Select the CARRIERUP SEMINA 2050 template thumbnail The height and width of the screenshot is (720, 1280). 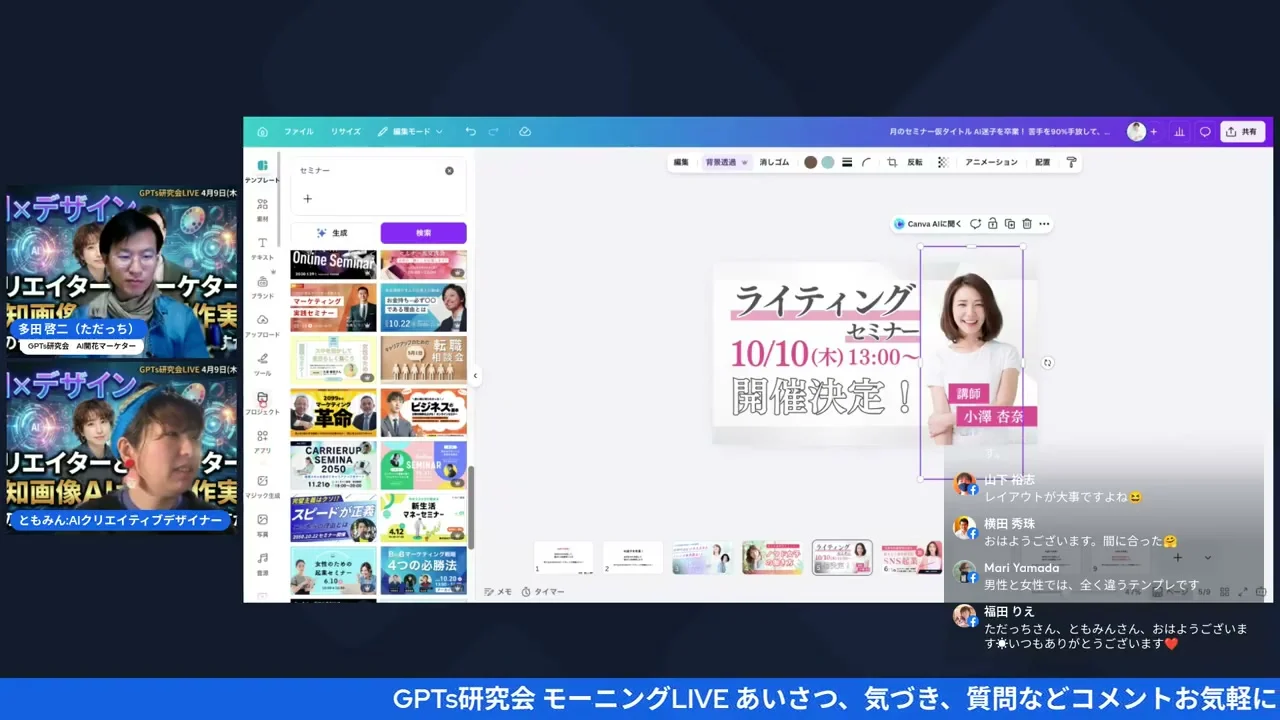[333, 465]
